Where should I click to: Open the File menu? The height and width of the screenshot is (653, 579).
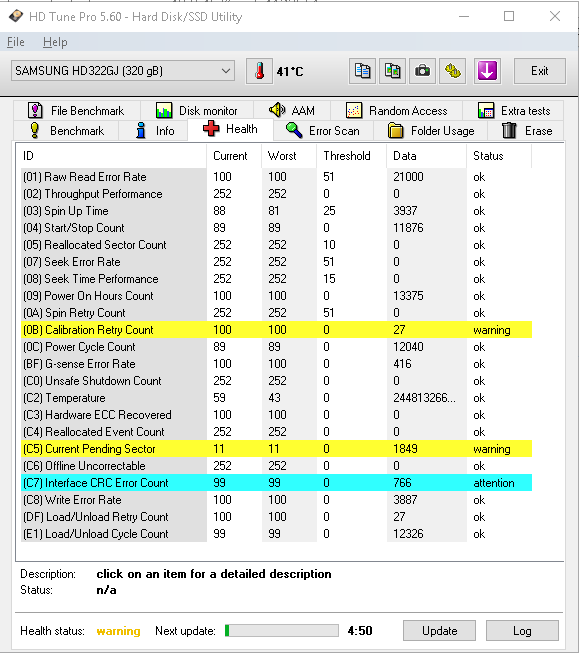pos(16,42)
